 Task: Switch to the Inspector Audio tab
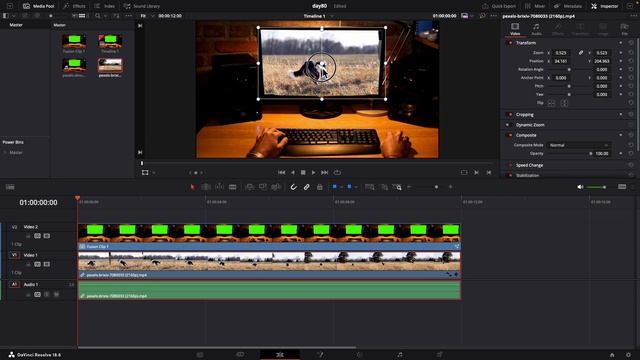(536, 29)
